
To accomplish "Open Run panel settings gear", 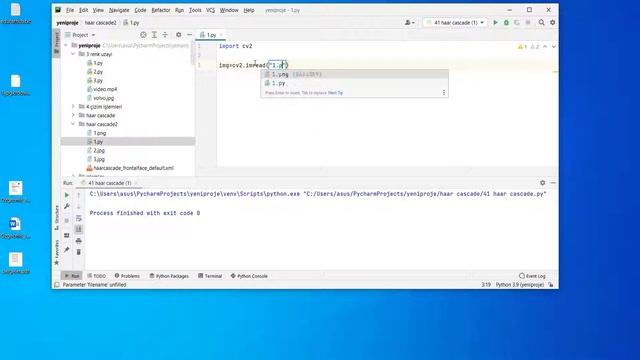I will pyautogui.click(x=542, y=183).
